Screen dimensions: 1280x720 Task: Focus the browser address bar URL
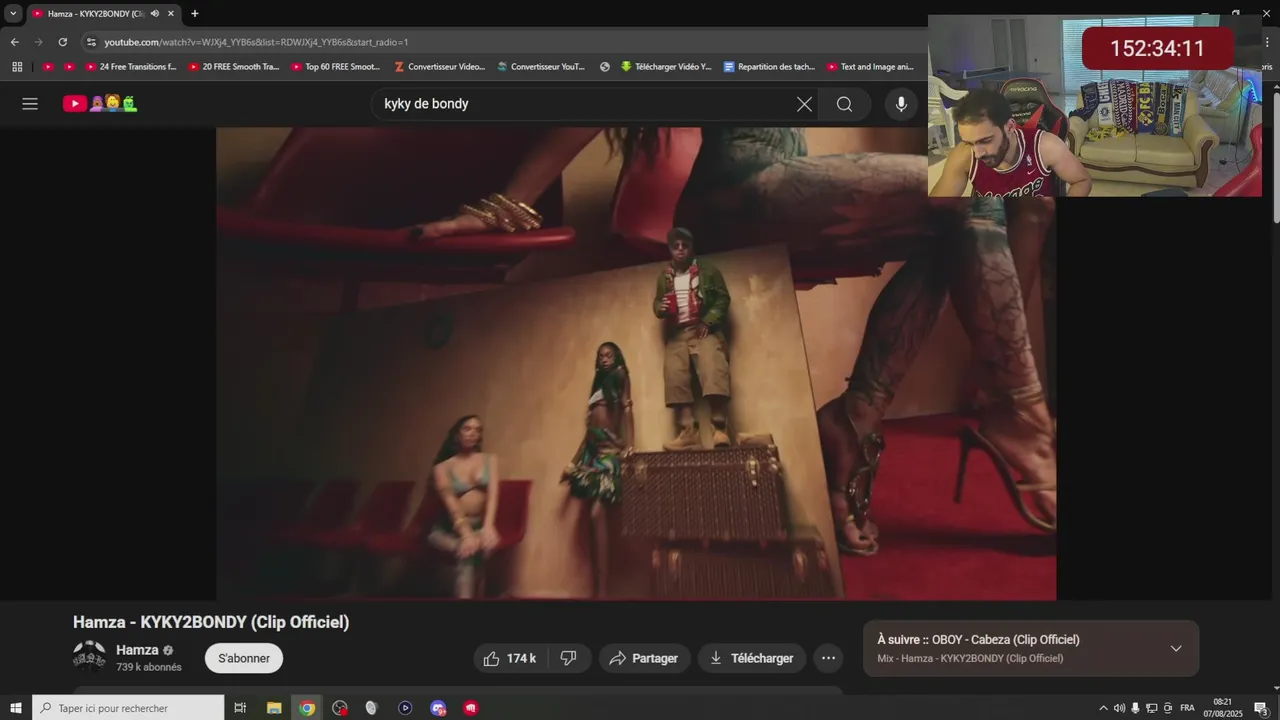click(256, 42)
